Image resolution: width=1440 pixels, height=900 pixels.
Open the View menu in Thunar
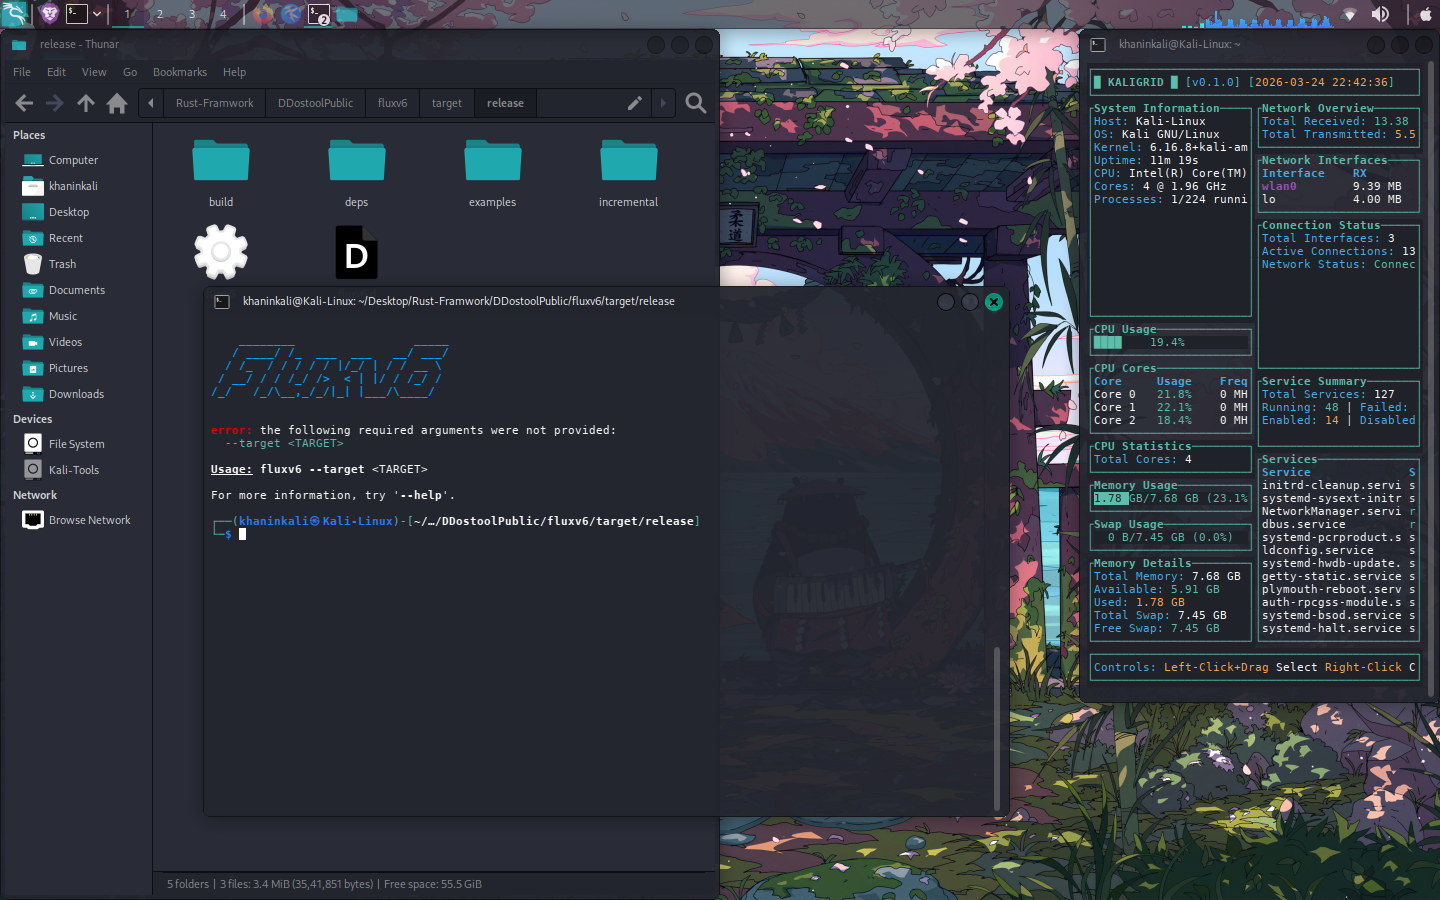(94, 72)
